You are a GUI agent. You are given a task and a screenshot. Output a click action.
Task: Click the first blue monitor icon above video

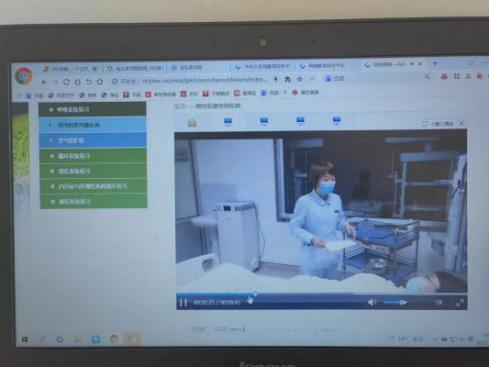point(228,122)
